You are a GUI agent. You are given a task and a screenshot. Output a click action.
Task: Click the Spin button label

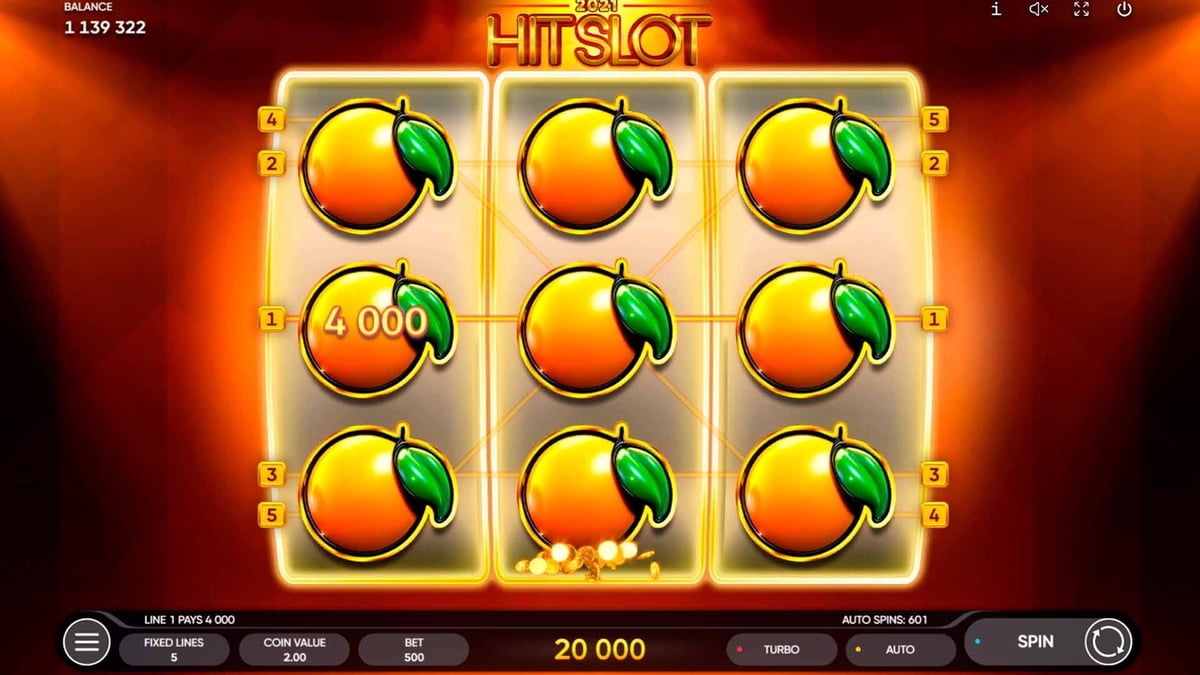click(x=1035, y=641)
